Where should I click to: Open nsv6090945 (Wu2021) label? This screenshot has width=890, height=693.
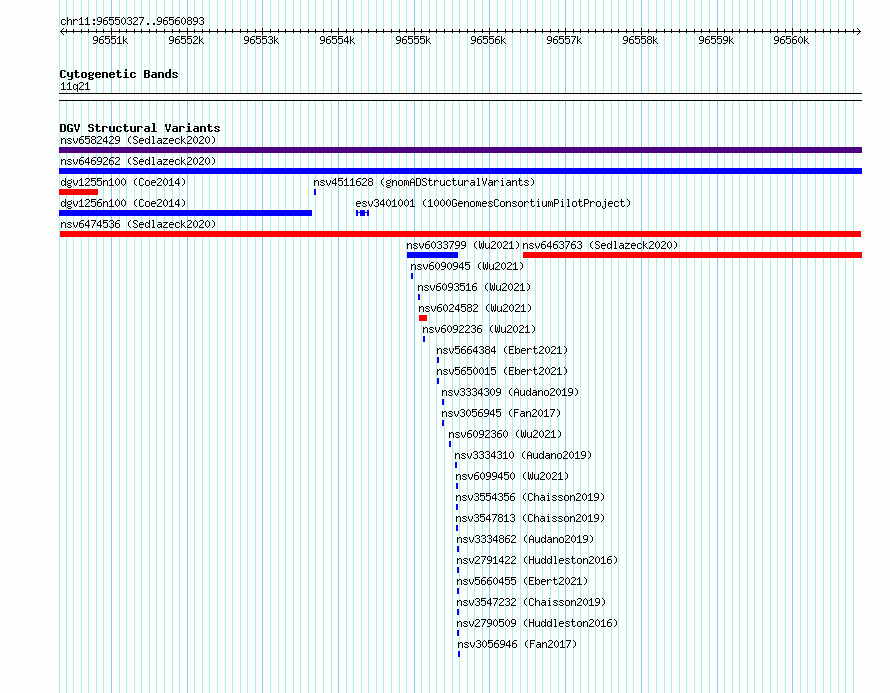click(467, 266)
